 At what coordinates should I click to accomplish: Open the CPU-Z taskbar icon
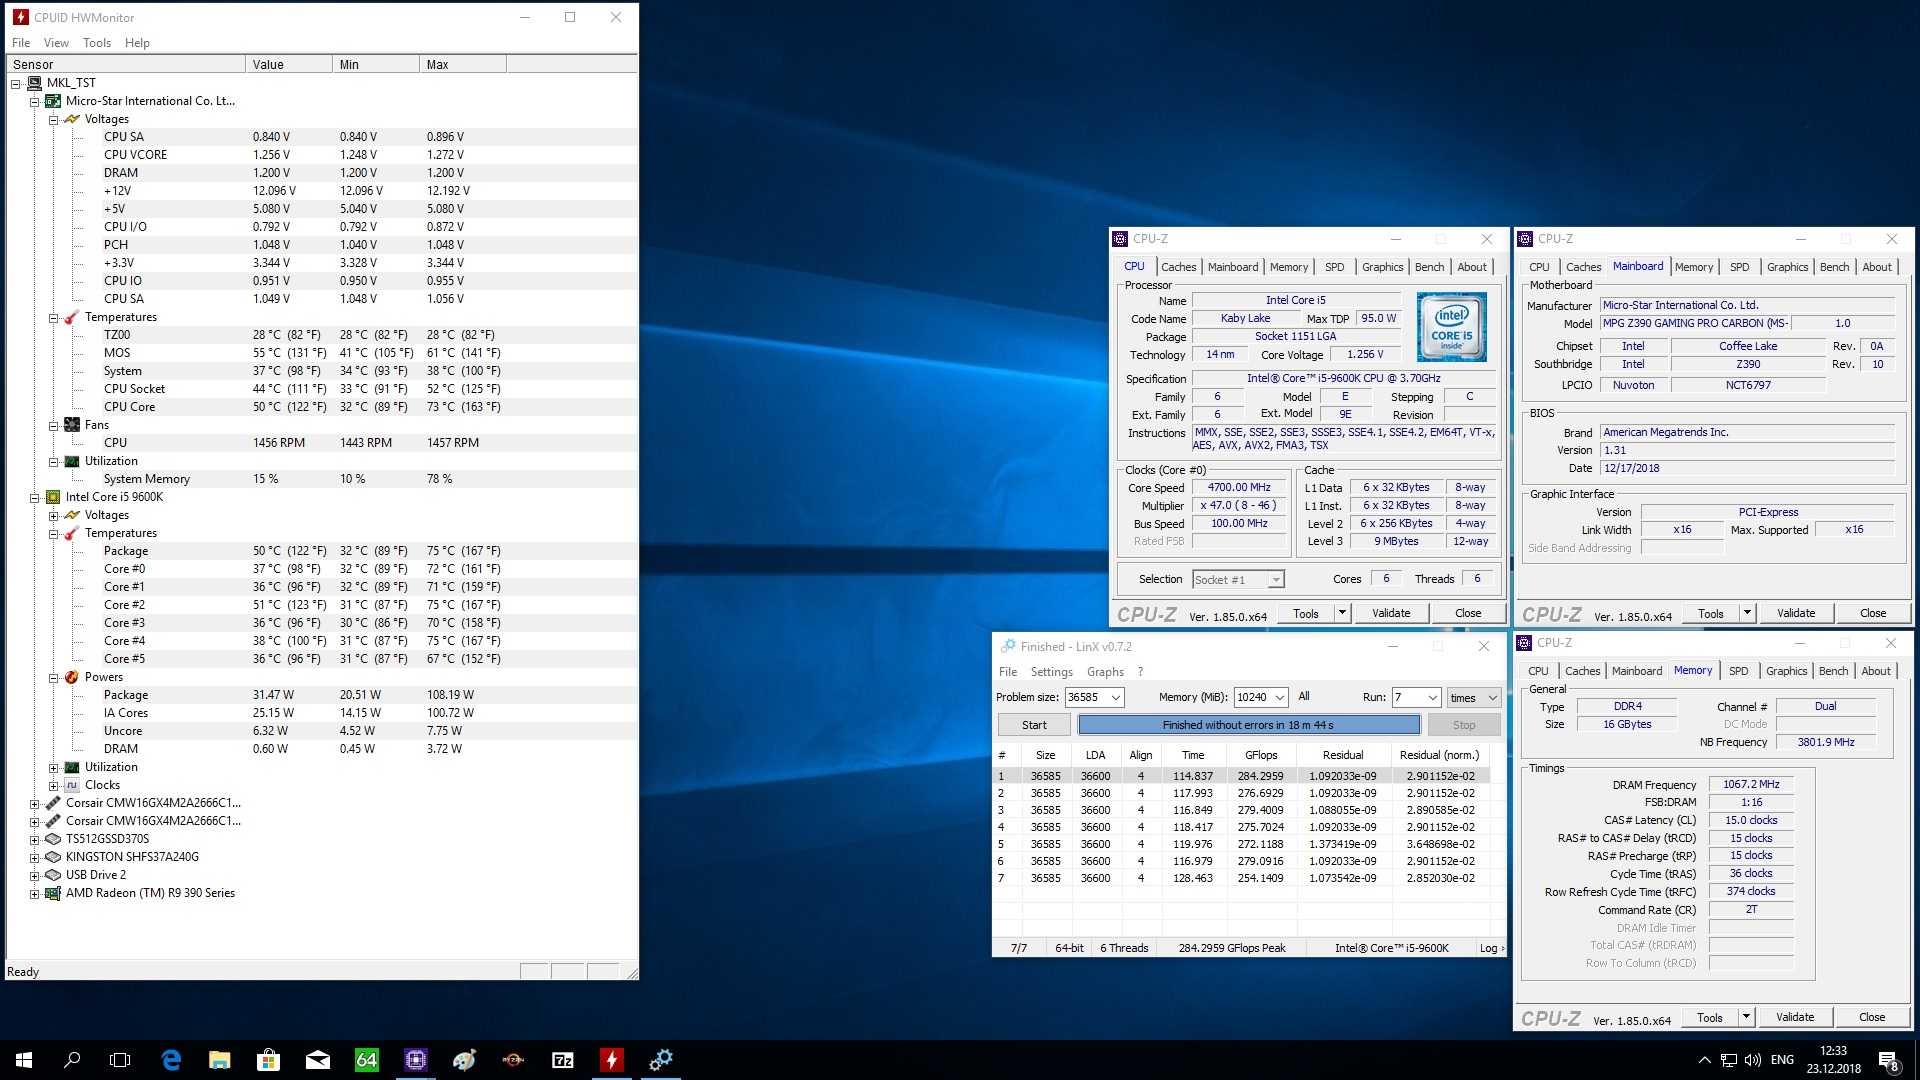pyautogui.click(x=416, y=1060)
